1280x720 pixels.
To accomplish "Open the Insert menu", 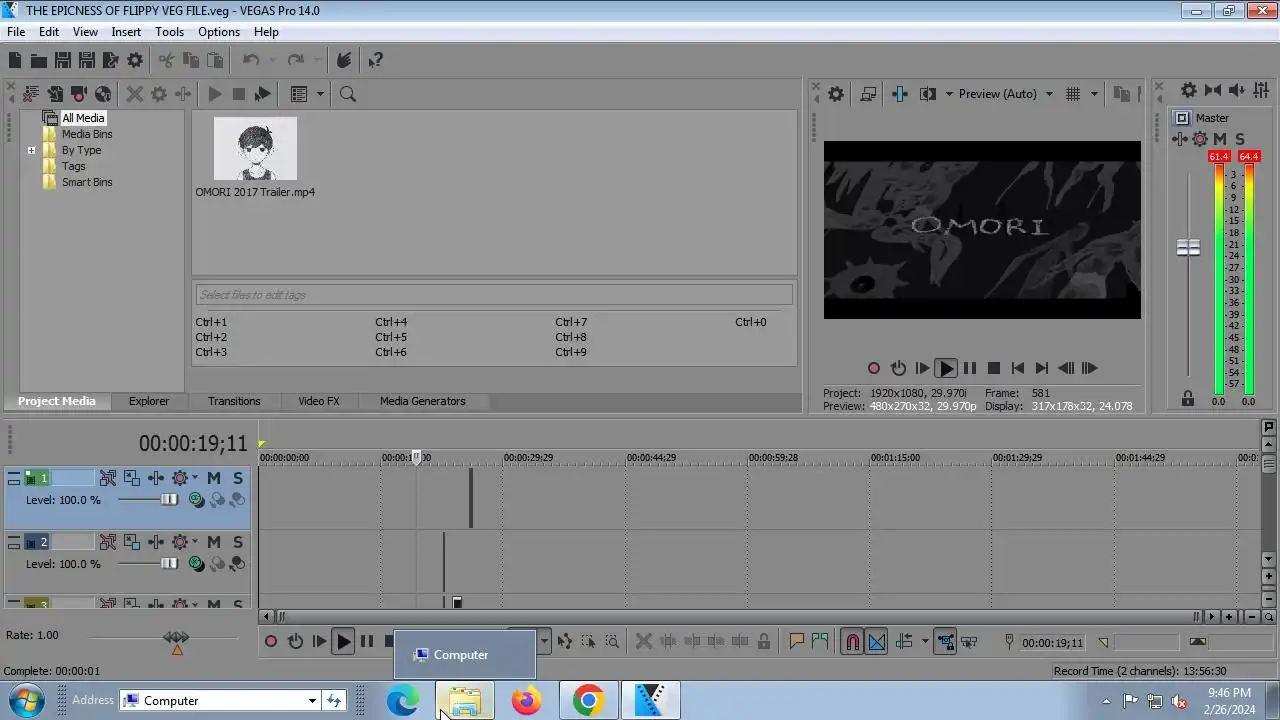I will pyautogui.click(x=126, y=32).
